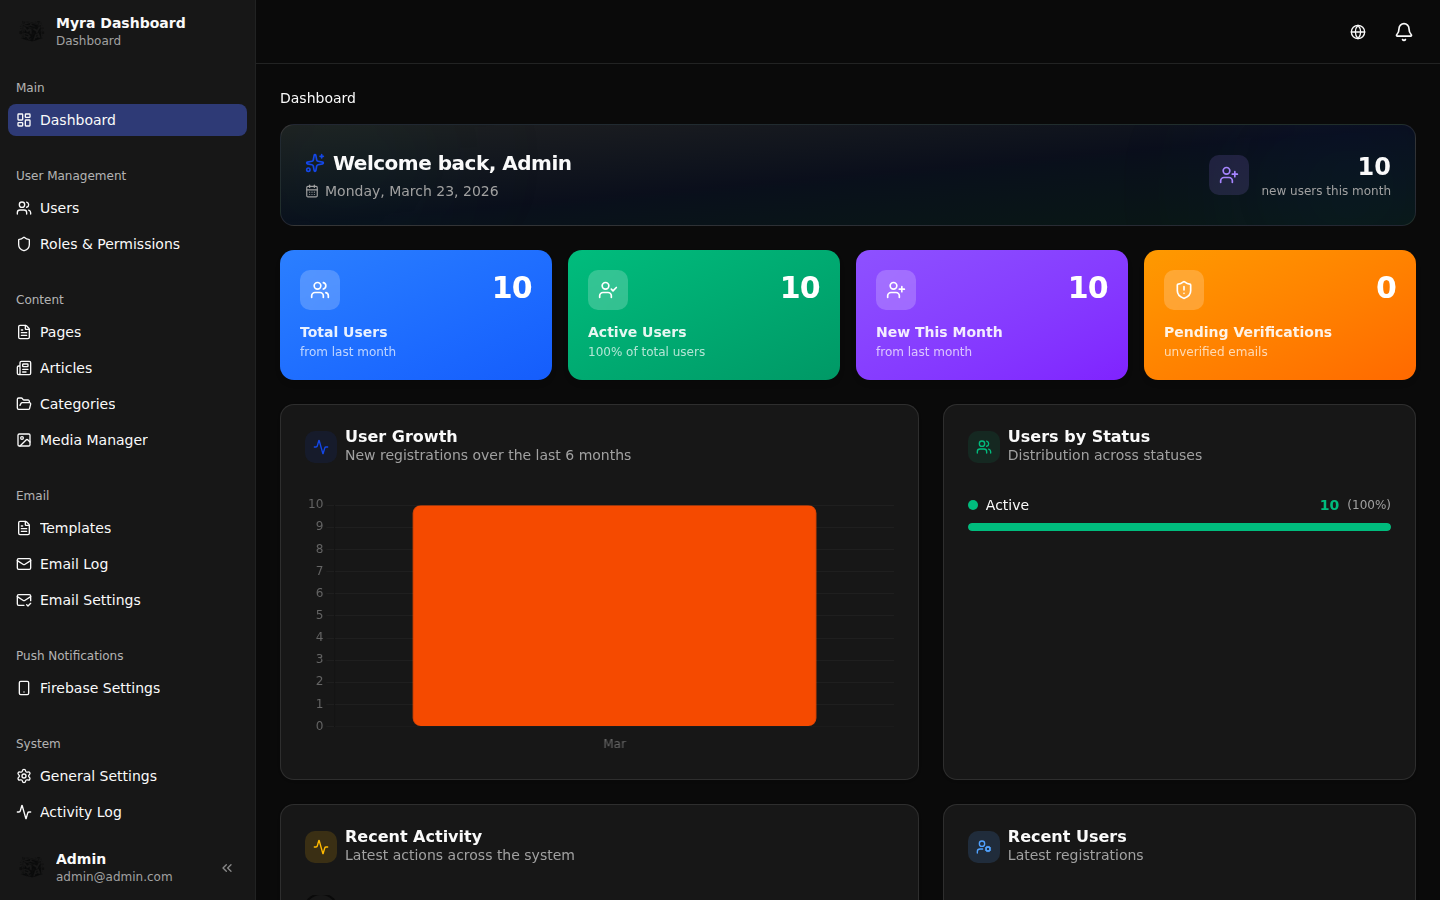Click the Active status progress bar

click(1179, 527)
